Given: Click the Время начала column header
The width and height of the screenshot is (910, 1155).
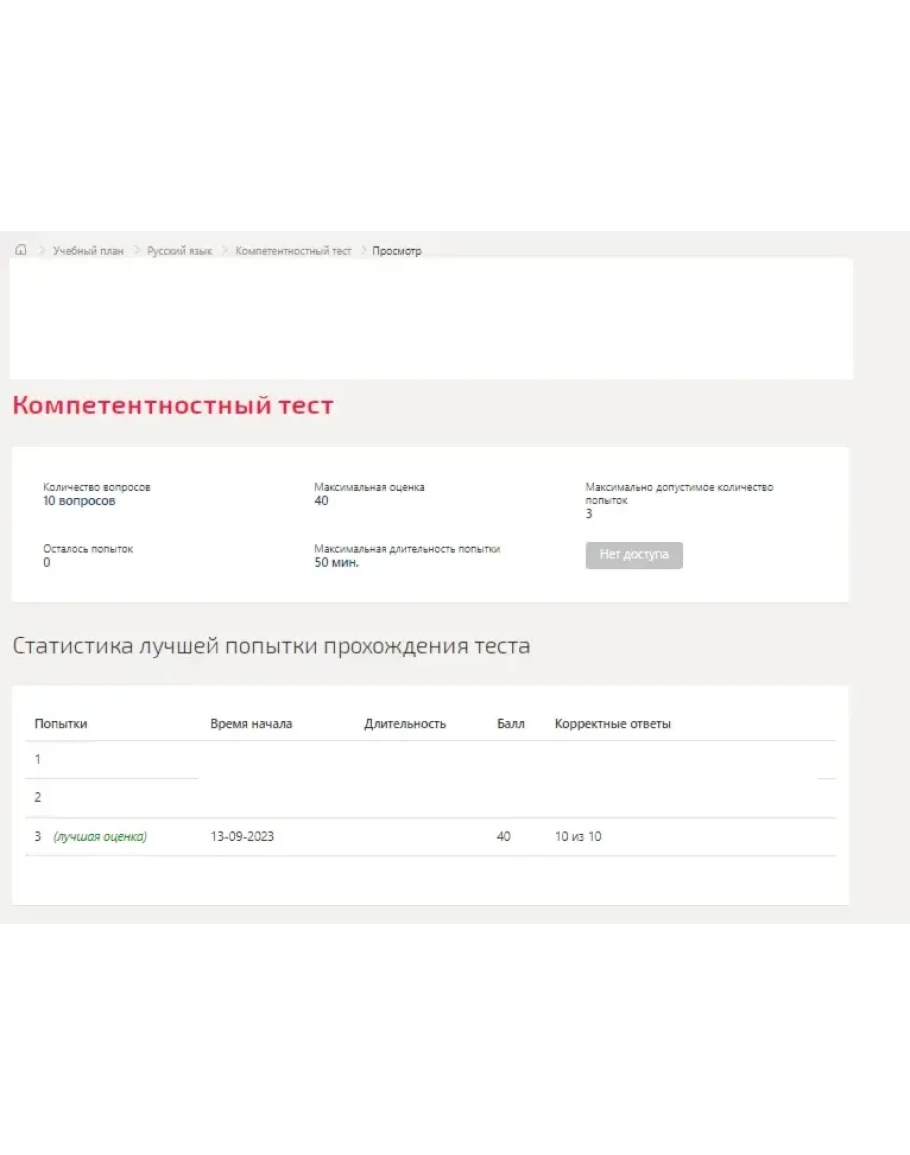Looking at the screenshot, I should tap(251, 724).
